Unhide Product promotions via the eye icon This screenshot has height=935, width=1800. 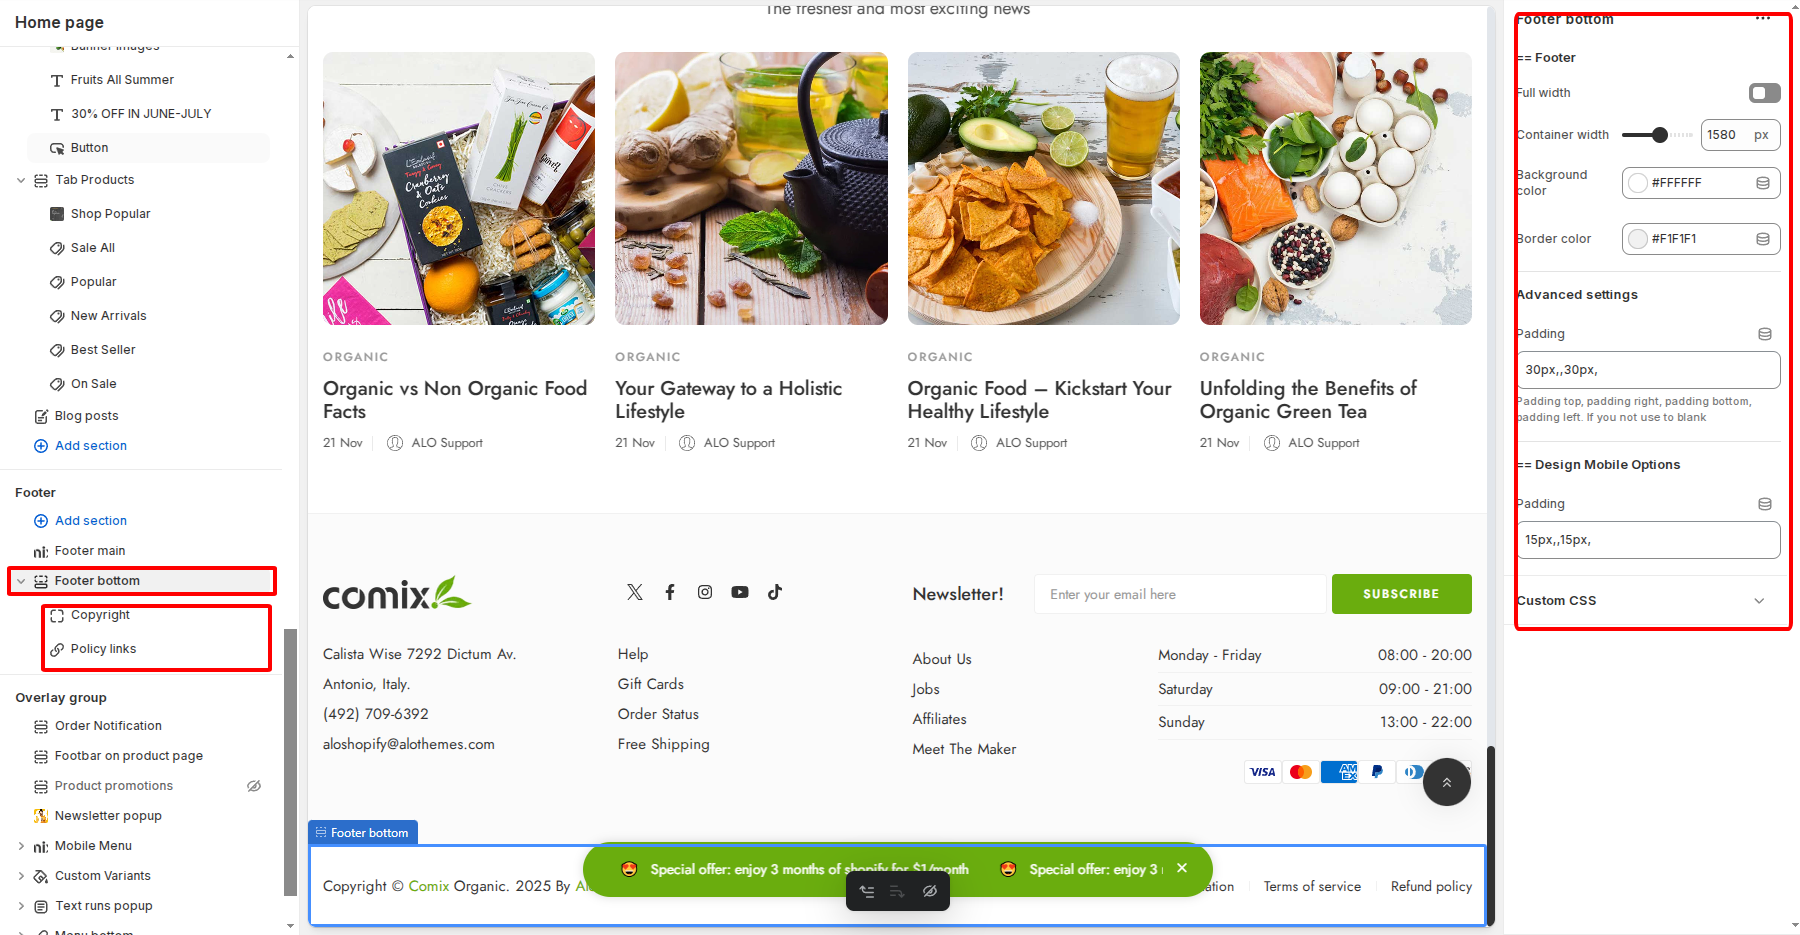pyautogui.click(x=254, y=786)
